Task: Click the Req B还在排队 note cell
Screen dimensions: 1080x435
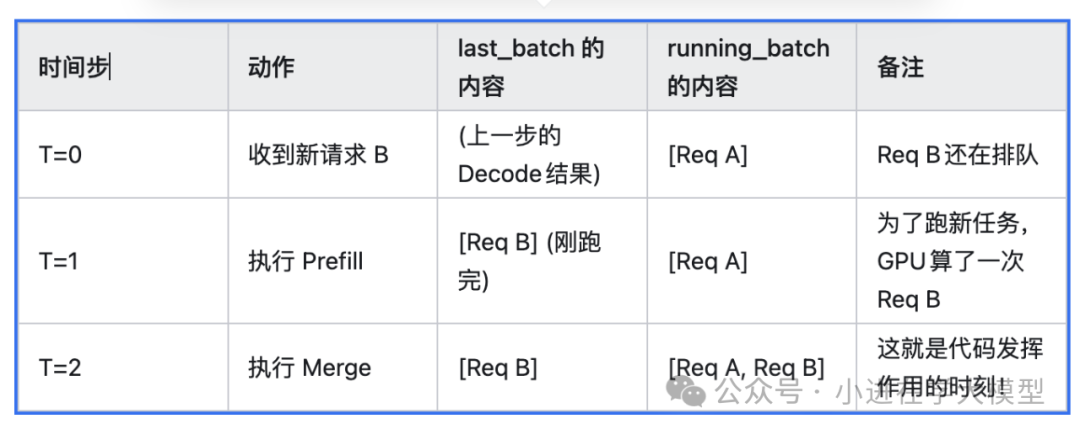Action: pos(957,155)
